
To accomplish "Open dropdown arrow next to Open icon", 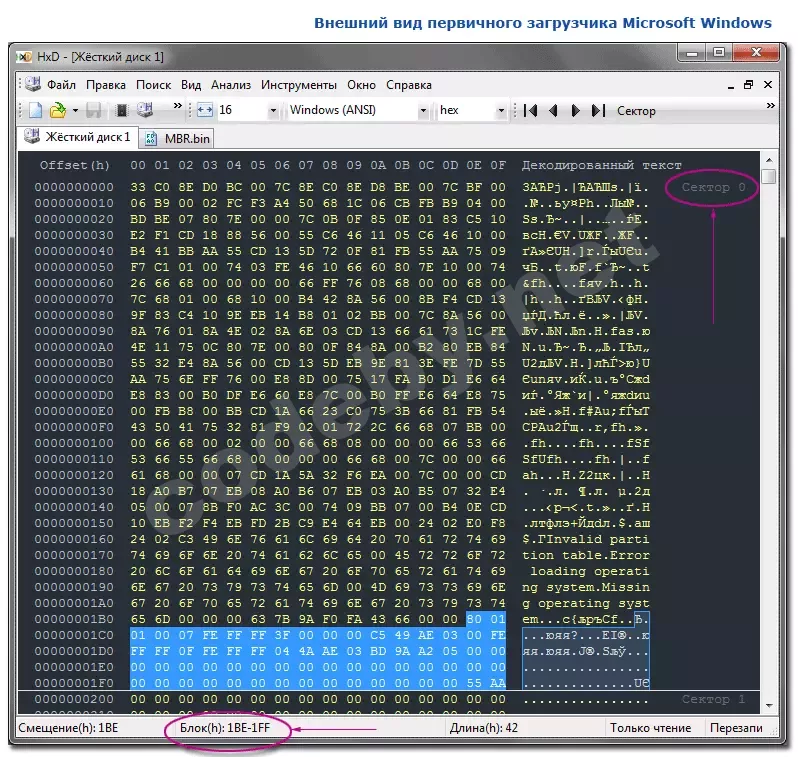I will point(75,110).
